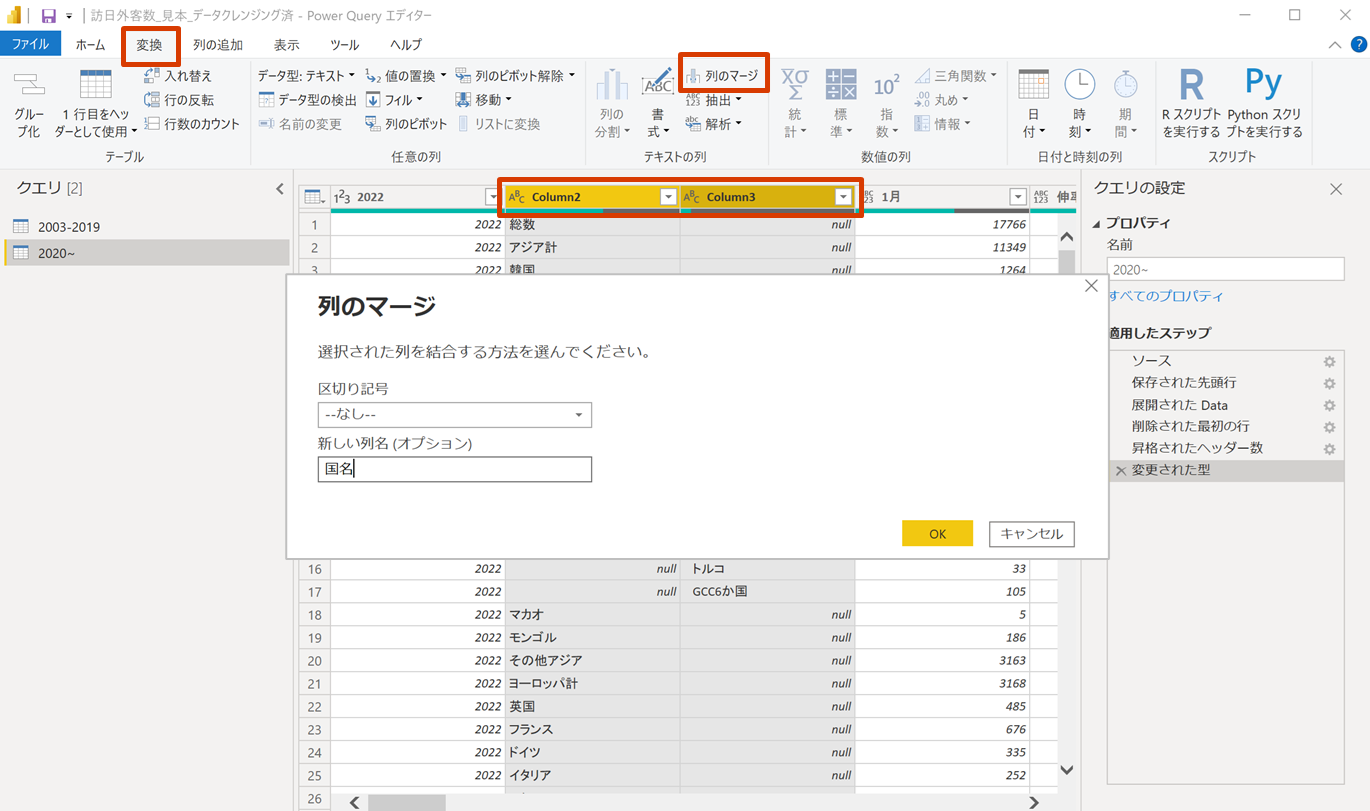The image size is (1370, 811).
Task: Open the separator (区切り記号) combo box
Action: (x=455, y=414)
